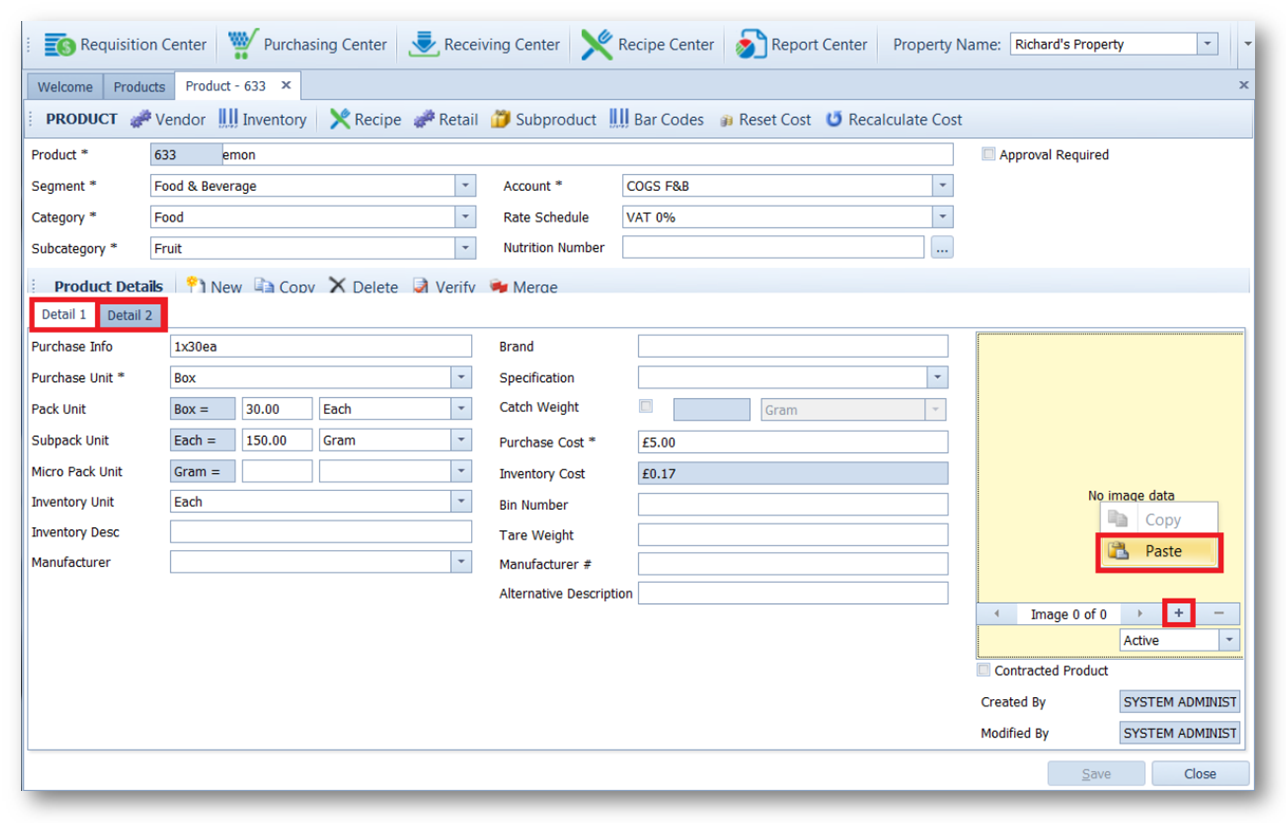Open the Purchasing Center cart icon
The width and height of the screenshot is (1286, 823).
coord(242,45)
